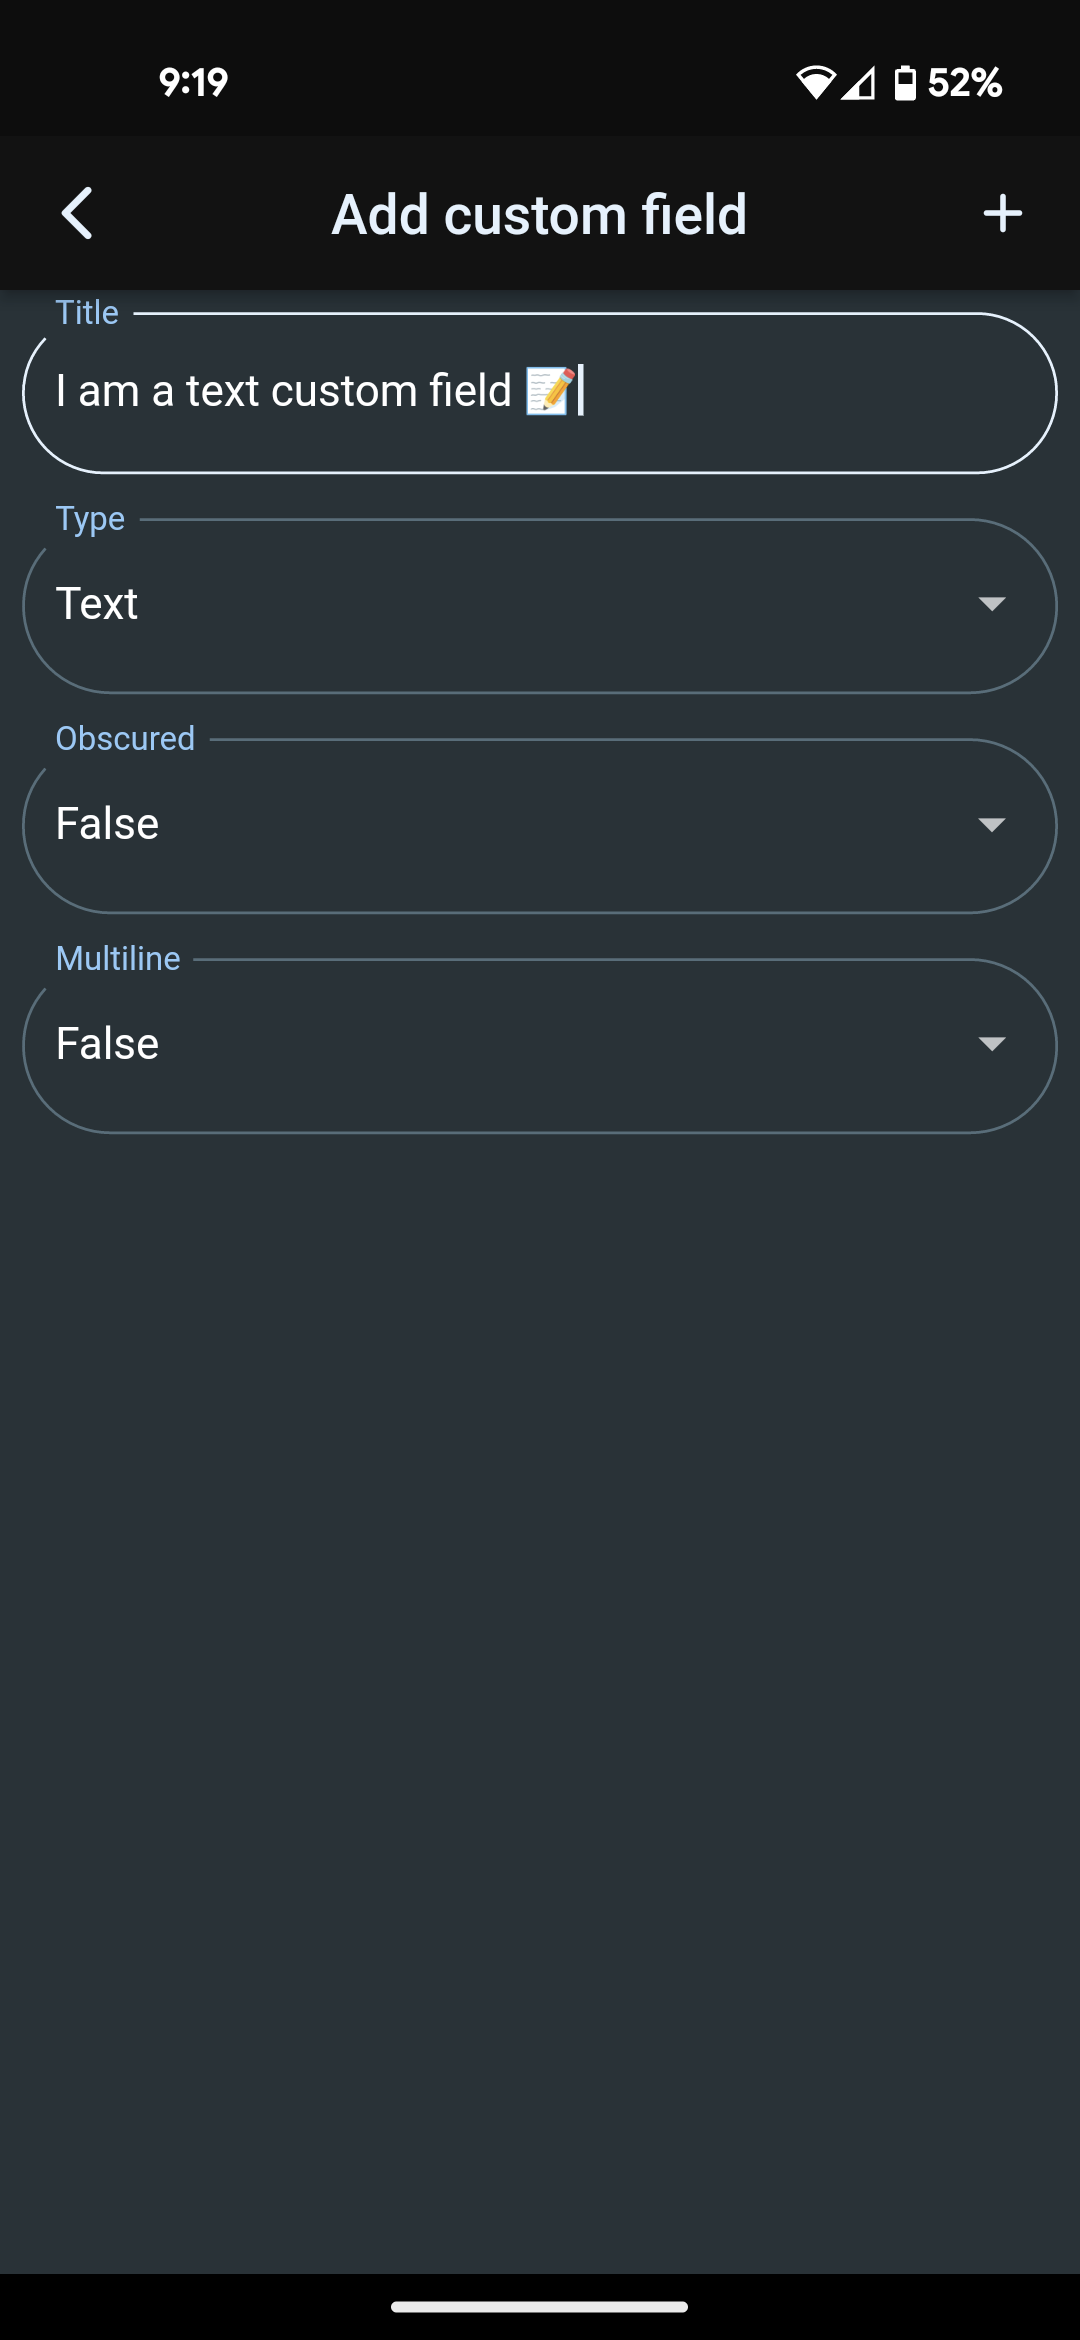
Task: Tap the home gesture bar
Action: pyautogui.click(x=539, y=2307)
